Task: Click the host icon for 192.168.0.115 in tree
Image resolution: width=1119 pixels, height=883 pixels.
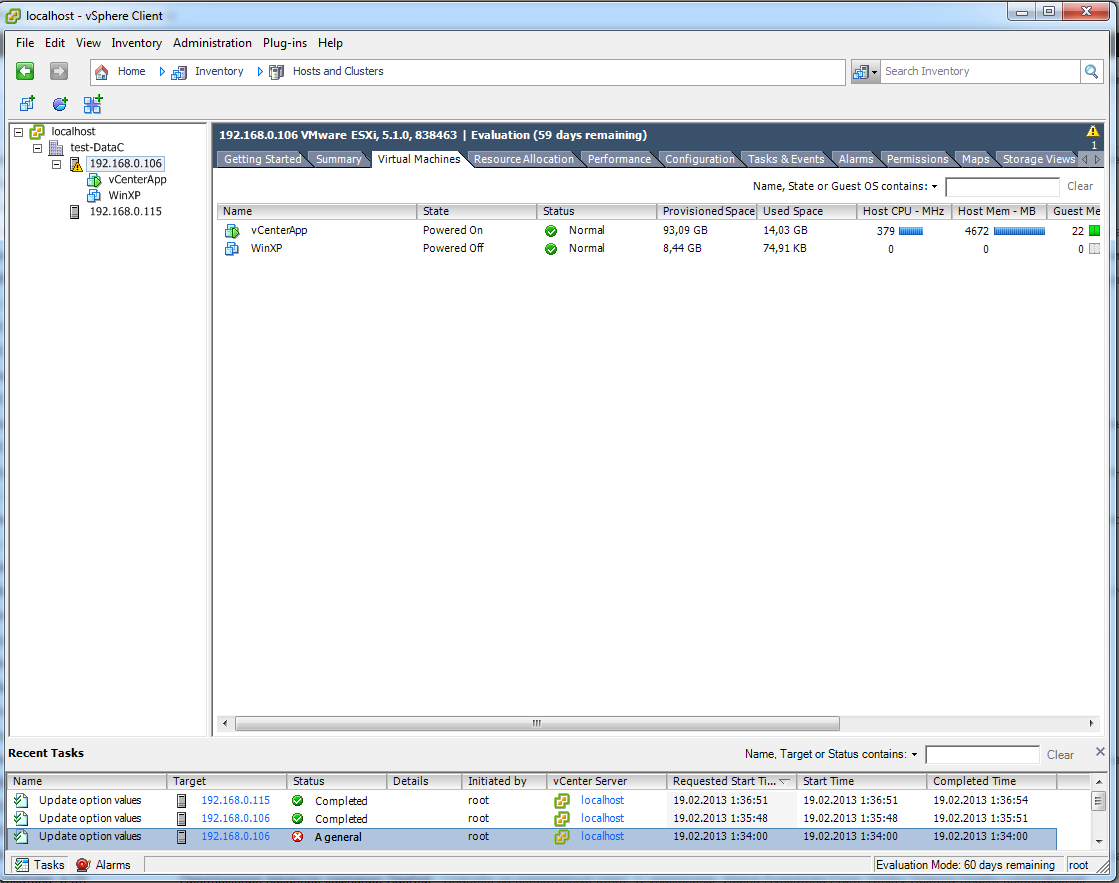Action: (x=74, y=212)
